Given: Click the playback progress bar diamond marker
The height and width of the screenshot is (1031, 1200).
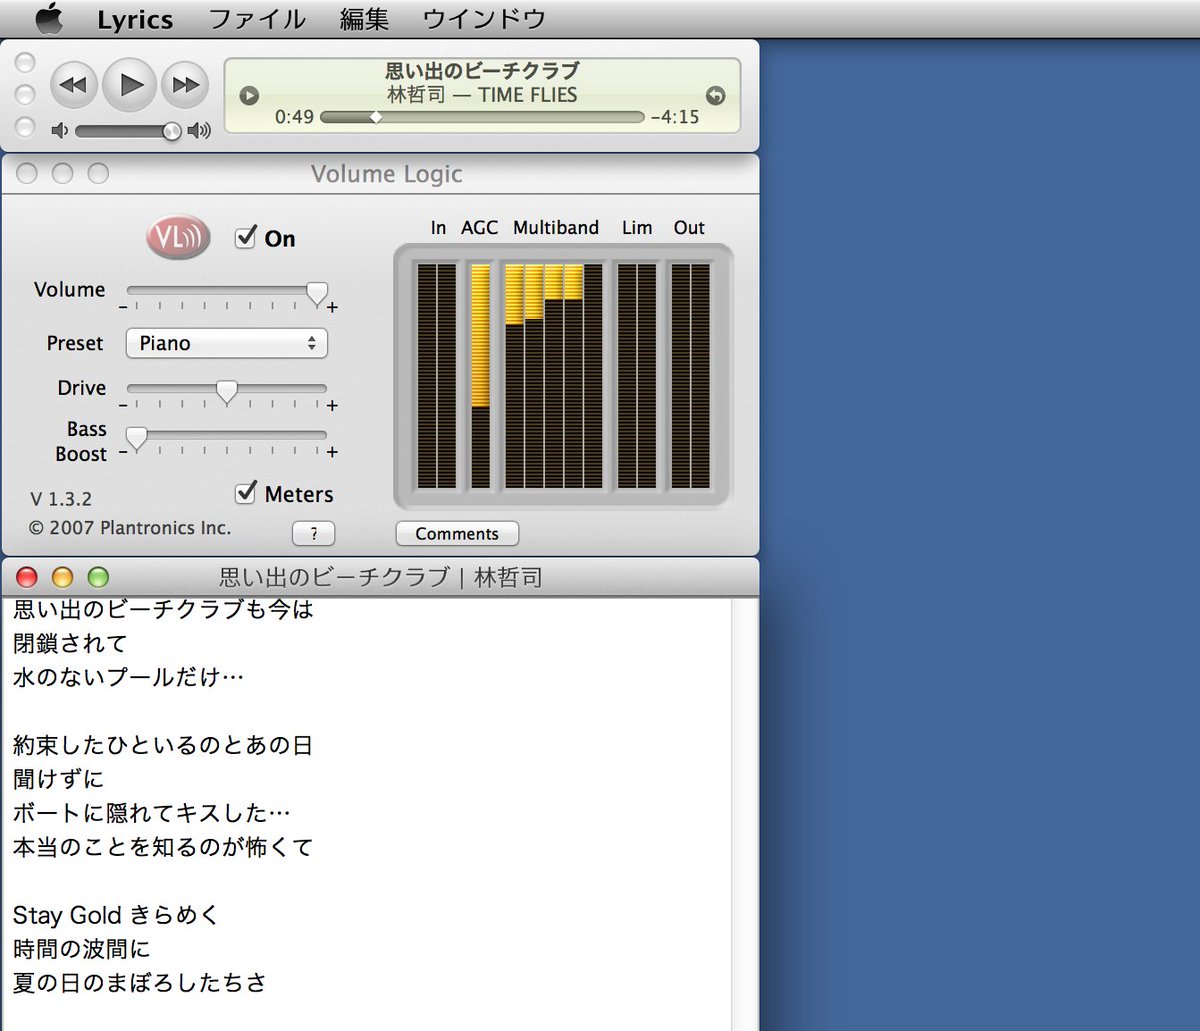Looking at the screenshot, I should point(376,117).
